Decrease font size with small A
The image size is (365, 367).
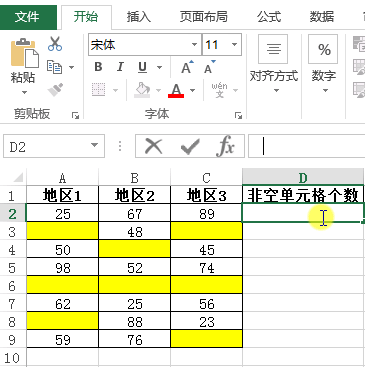coord(210,67)
